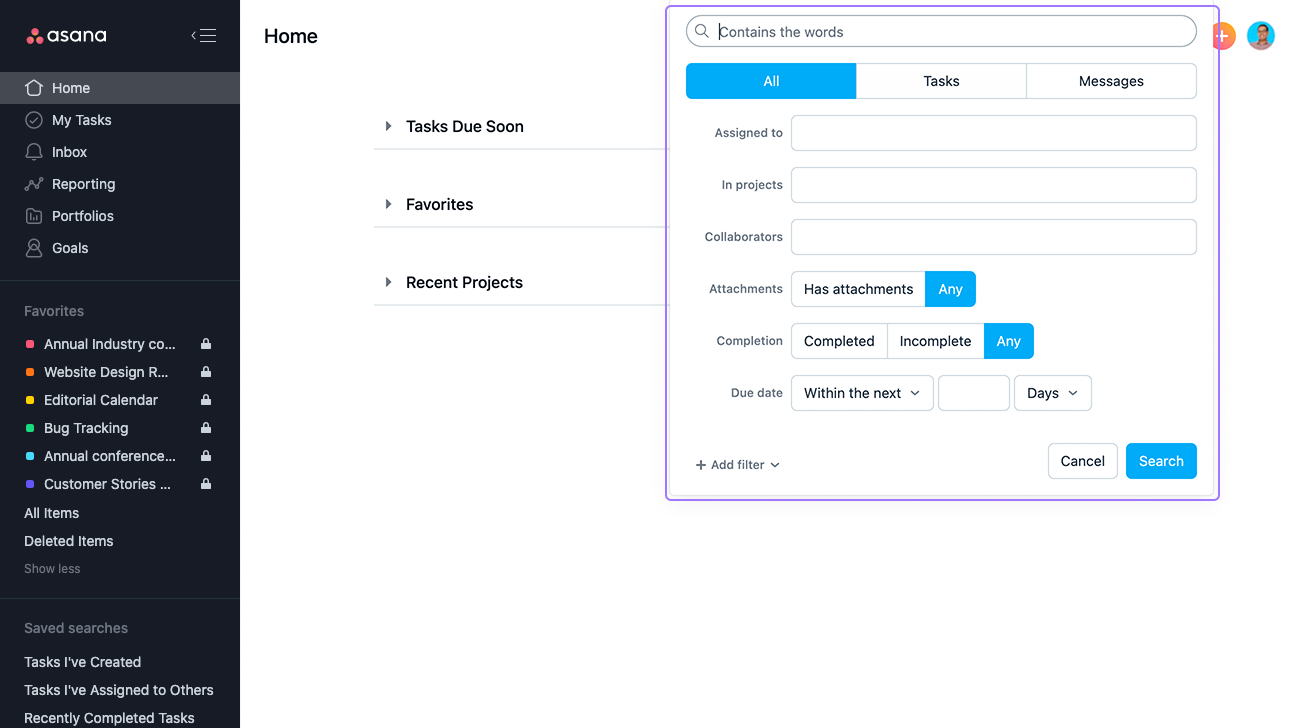Click the Inbox bell icon
This screenshot has width=1300, height=728.
(x=34, y=152)
